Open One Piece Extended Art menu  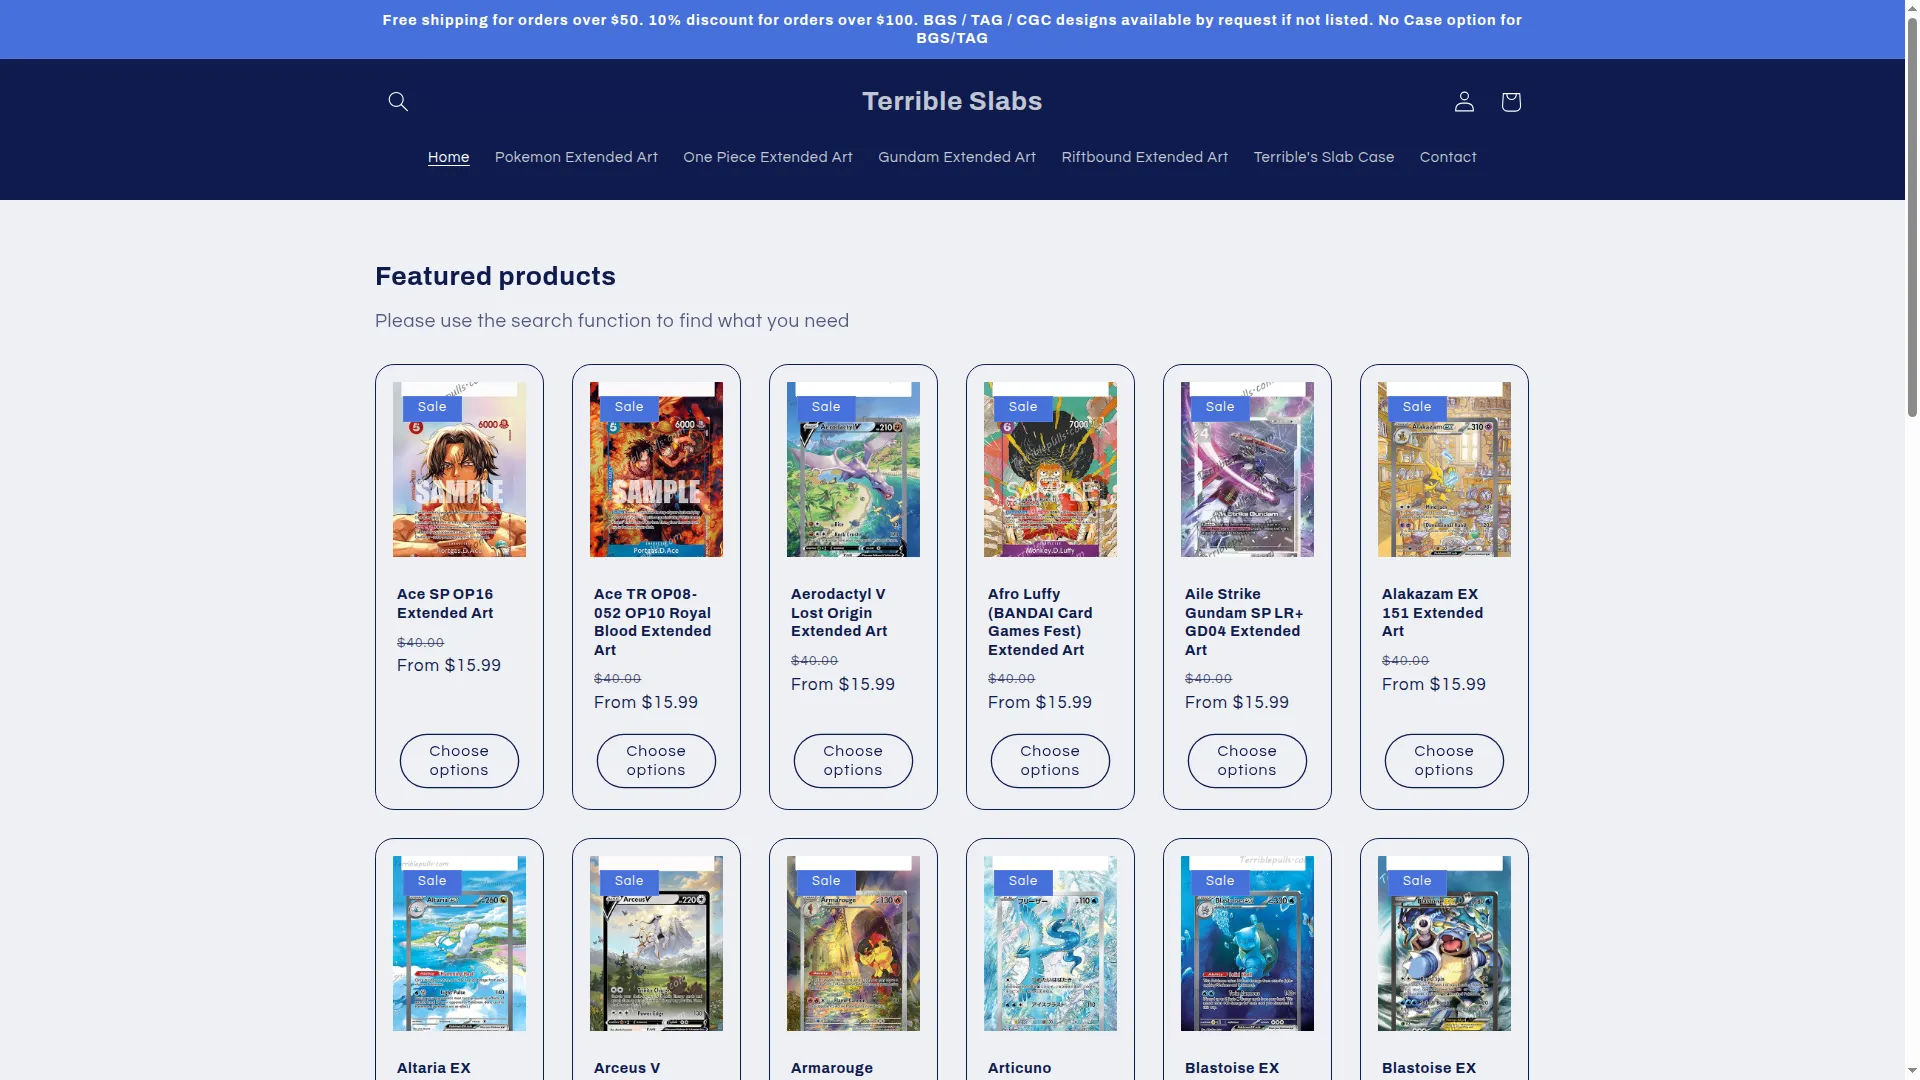pyautogui.click(x=768, y=157)
